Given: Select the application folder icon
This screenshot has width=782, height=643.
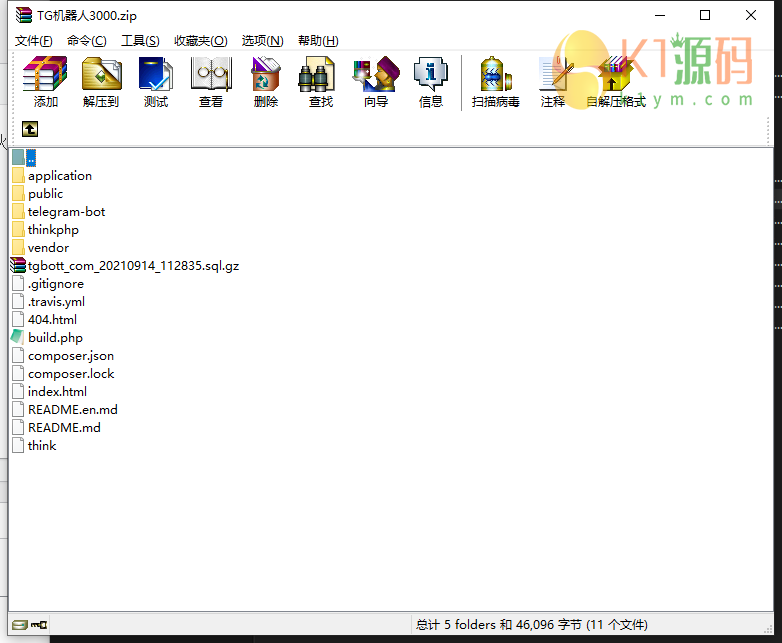Looking at the screenshot, I should 18,176.
